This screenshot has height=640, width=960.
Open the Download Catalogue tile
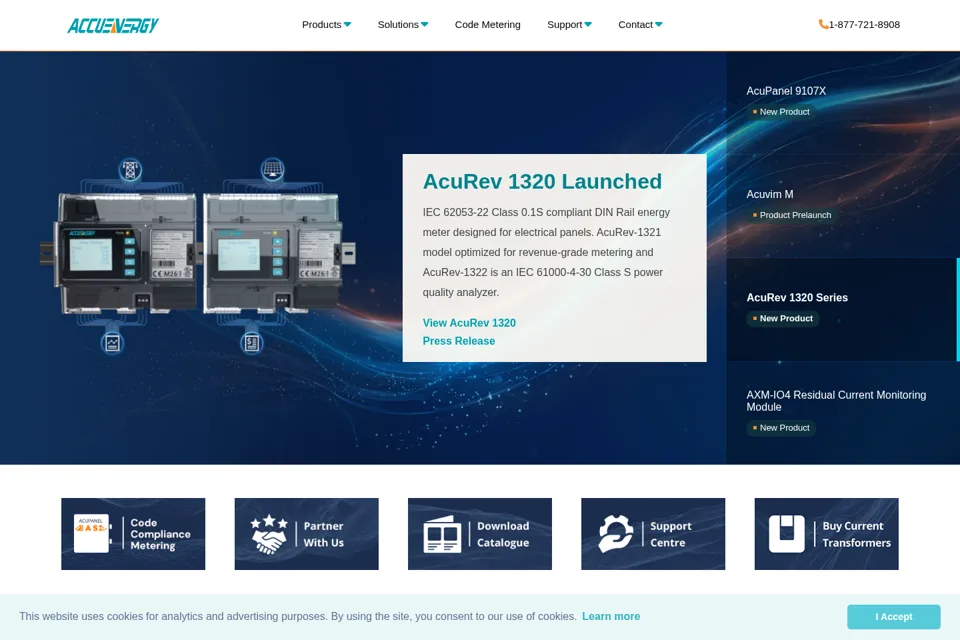pyautogui.click(x=479, y=534)
